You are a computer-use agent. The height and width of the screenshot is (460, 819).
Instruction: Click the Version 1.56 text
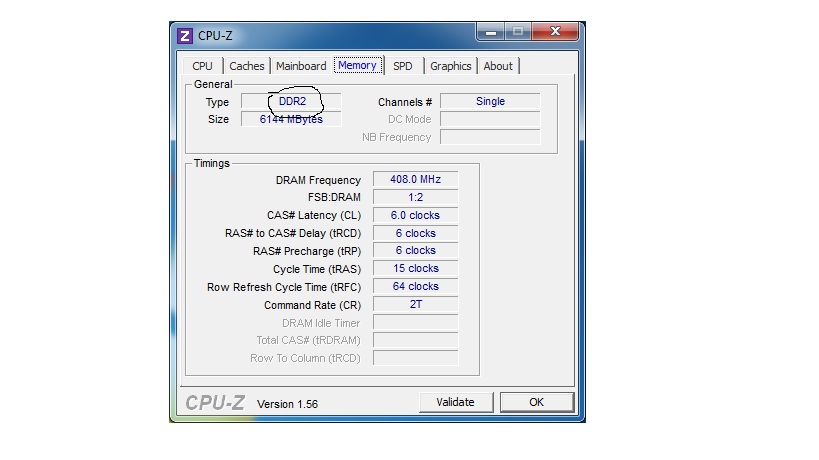pyautogui.click(x=287, y=404)
